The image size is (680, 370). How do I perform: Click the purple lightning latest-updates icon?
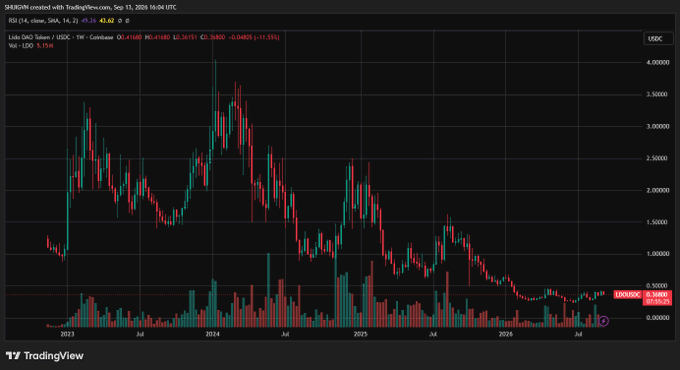(x=603, y=321)
